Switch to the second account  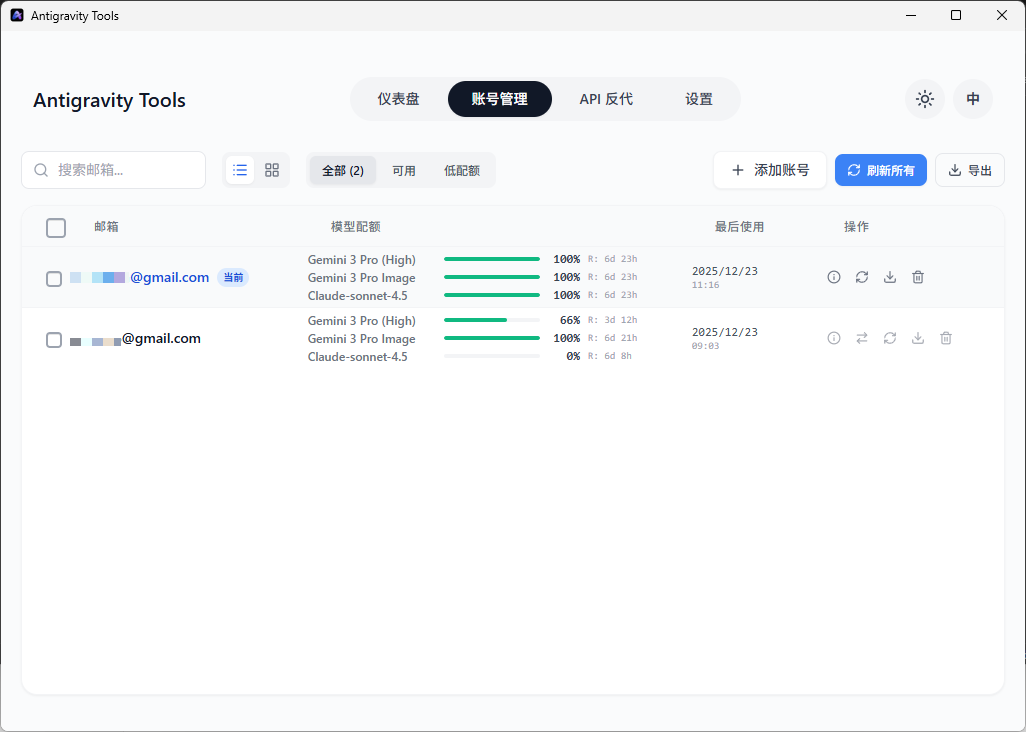(x=862, y=338)
